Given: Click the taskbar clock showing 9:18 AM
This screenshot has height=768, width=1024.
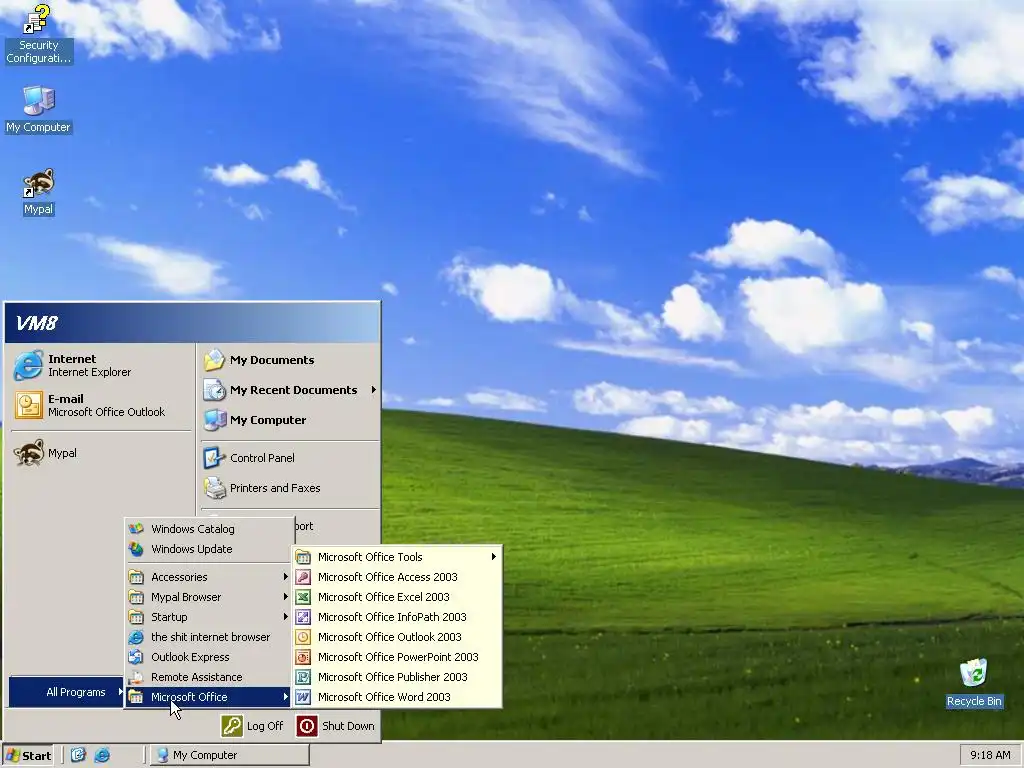Looking at the screenshot, I should [990, 755].
